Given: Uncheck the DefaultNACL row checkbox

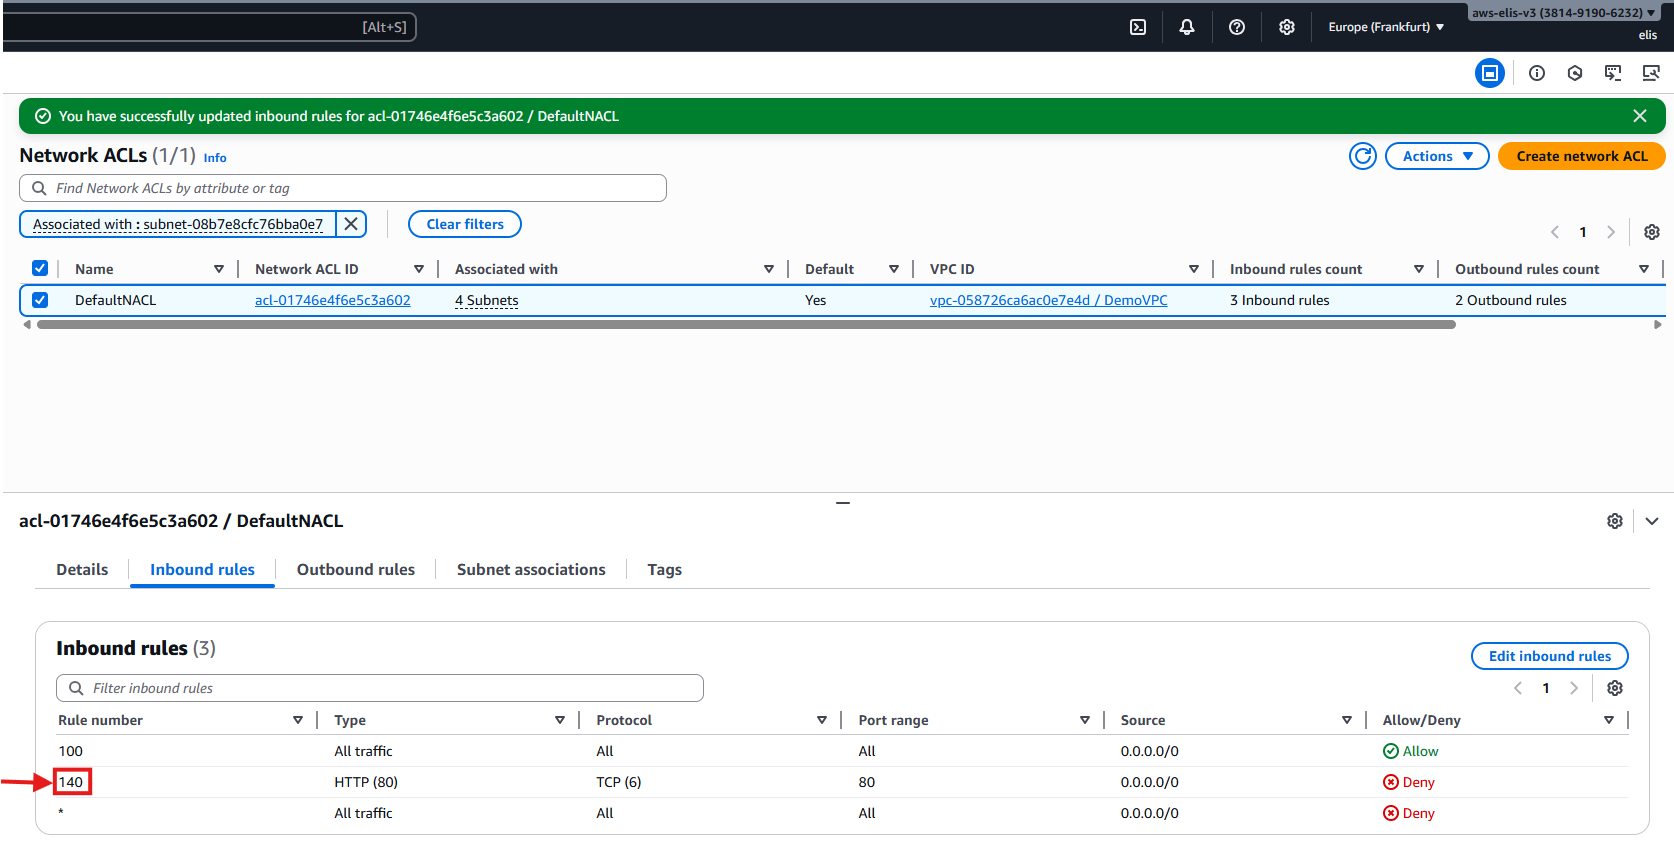Looking at the screenshot, I should [40, 300].
